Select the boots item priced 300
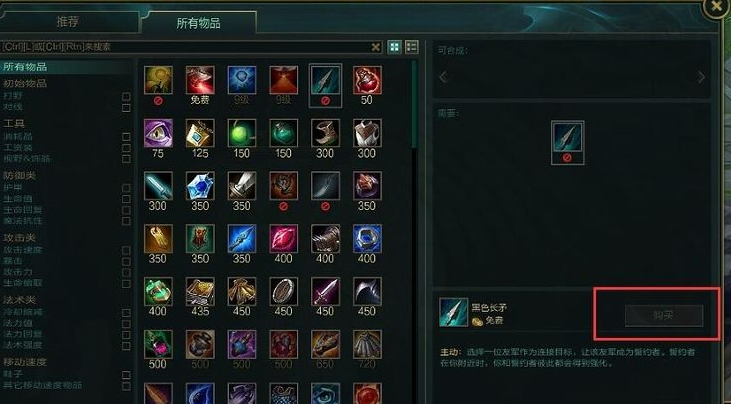The height and width of the screenshot is (404, 731). click(325, 133)
